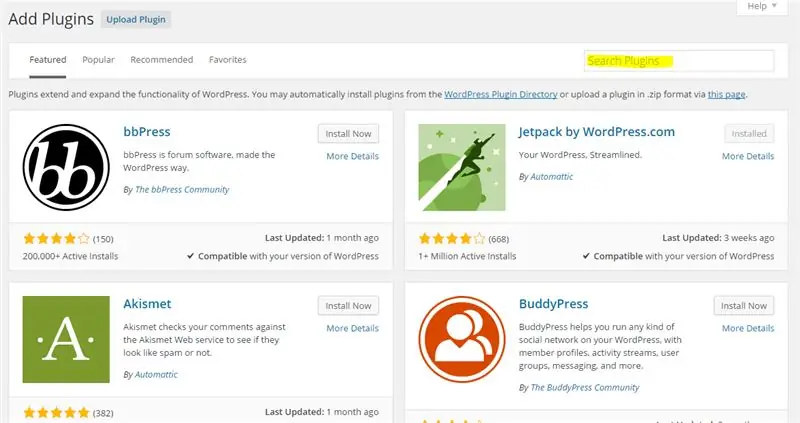Image resolution: width=800 pixels, height=423 pixels.
Task: Open More Details for BuddyPress
Action: (748, 328)
